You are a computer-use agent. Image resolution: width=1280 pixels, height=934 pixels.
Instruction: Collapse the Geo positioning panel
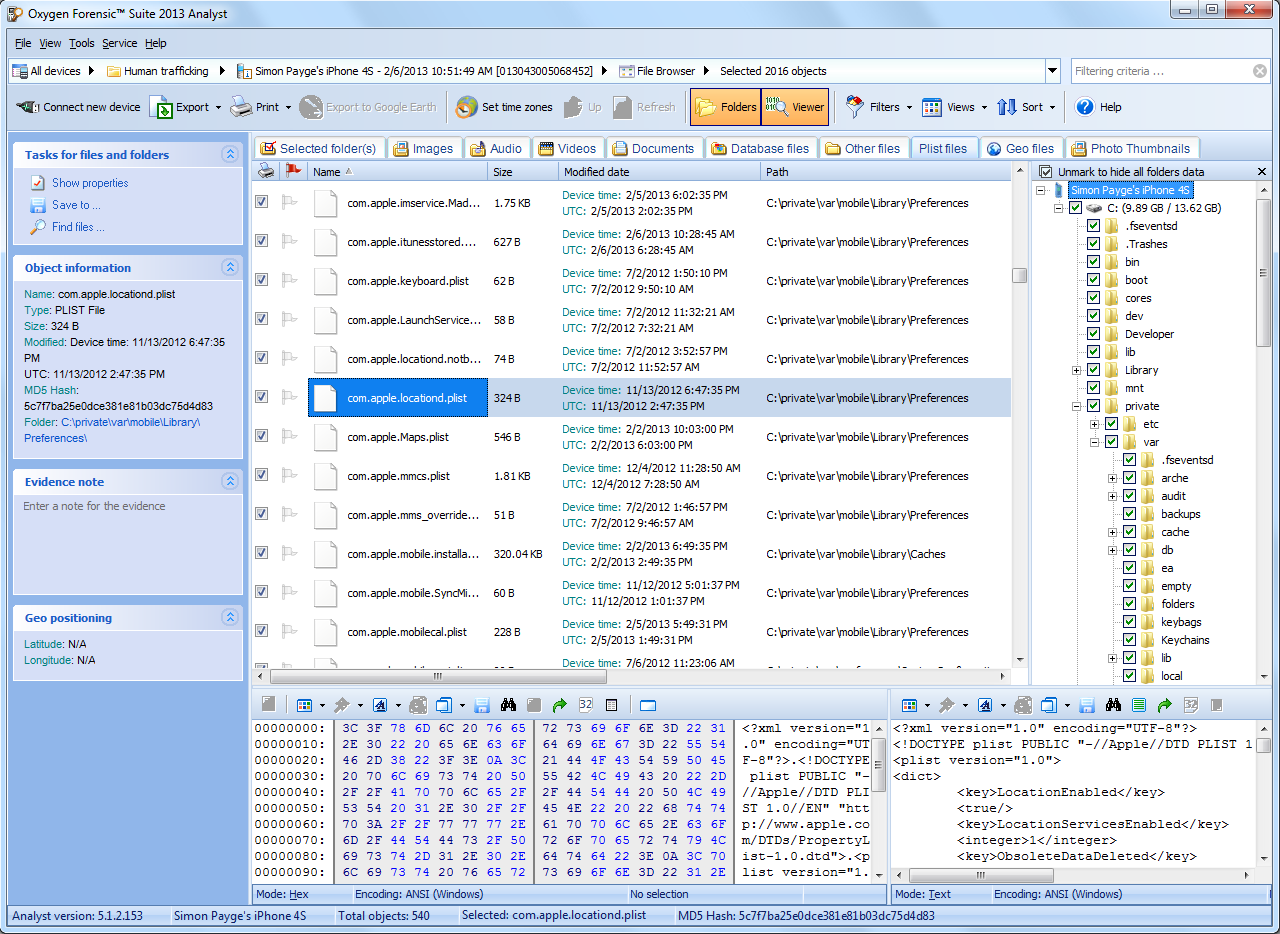point(230,617)
